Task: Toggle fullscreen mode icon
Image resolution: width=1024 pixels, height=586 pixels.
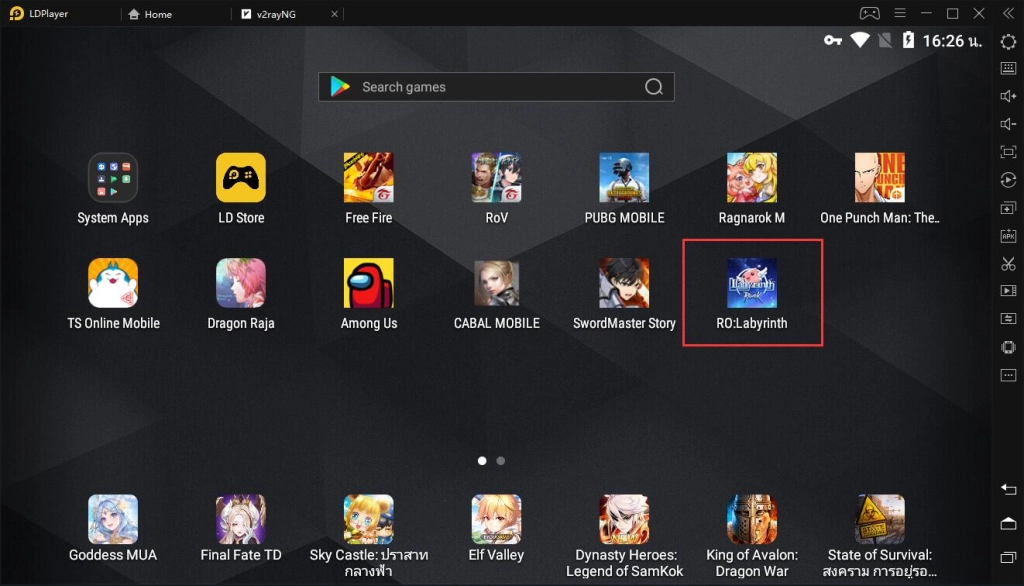Action: (x=1008, y=152)
